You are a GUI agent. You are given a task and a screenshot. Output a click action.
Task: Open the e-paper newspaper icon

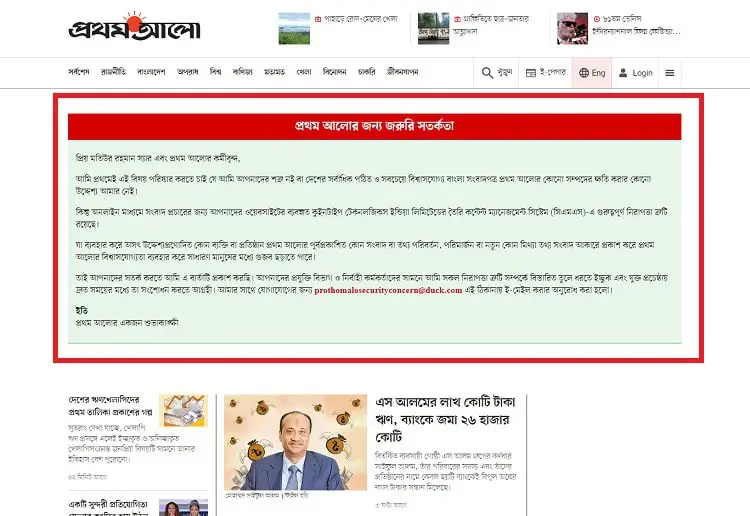(530, 73)
